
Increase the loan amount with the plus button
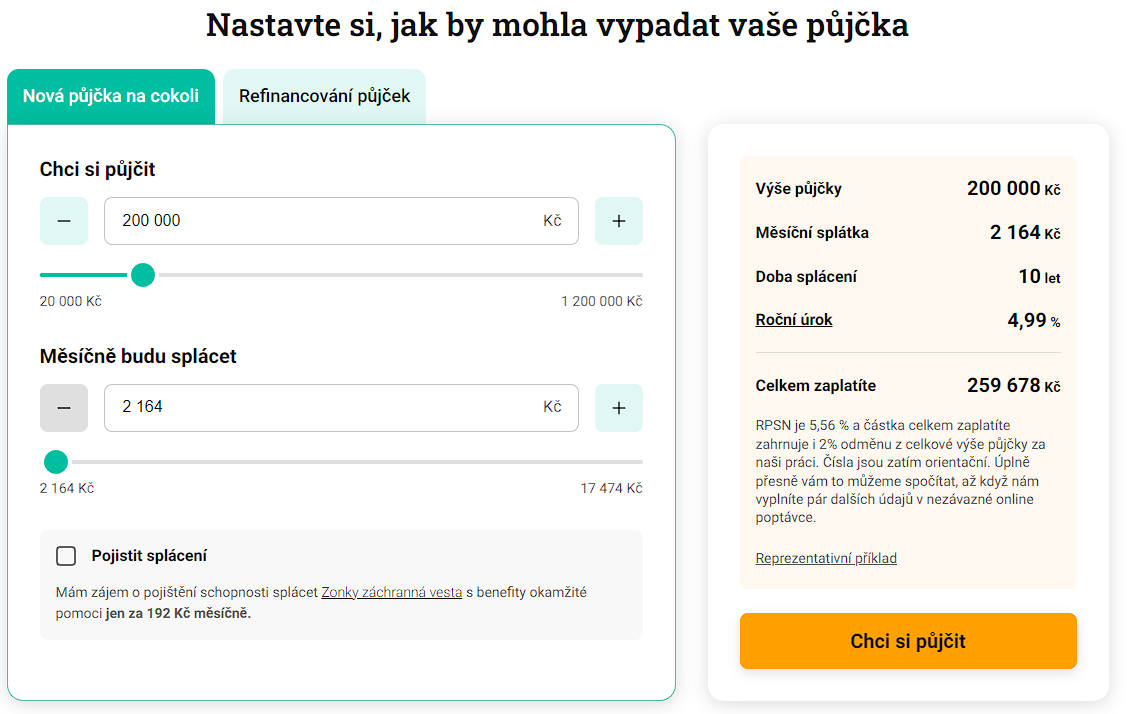[x=619, y=221]
